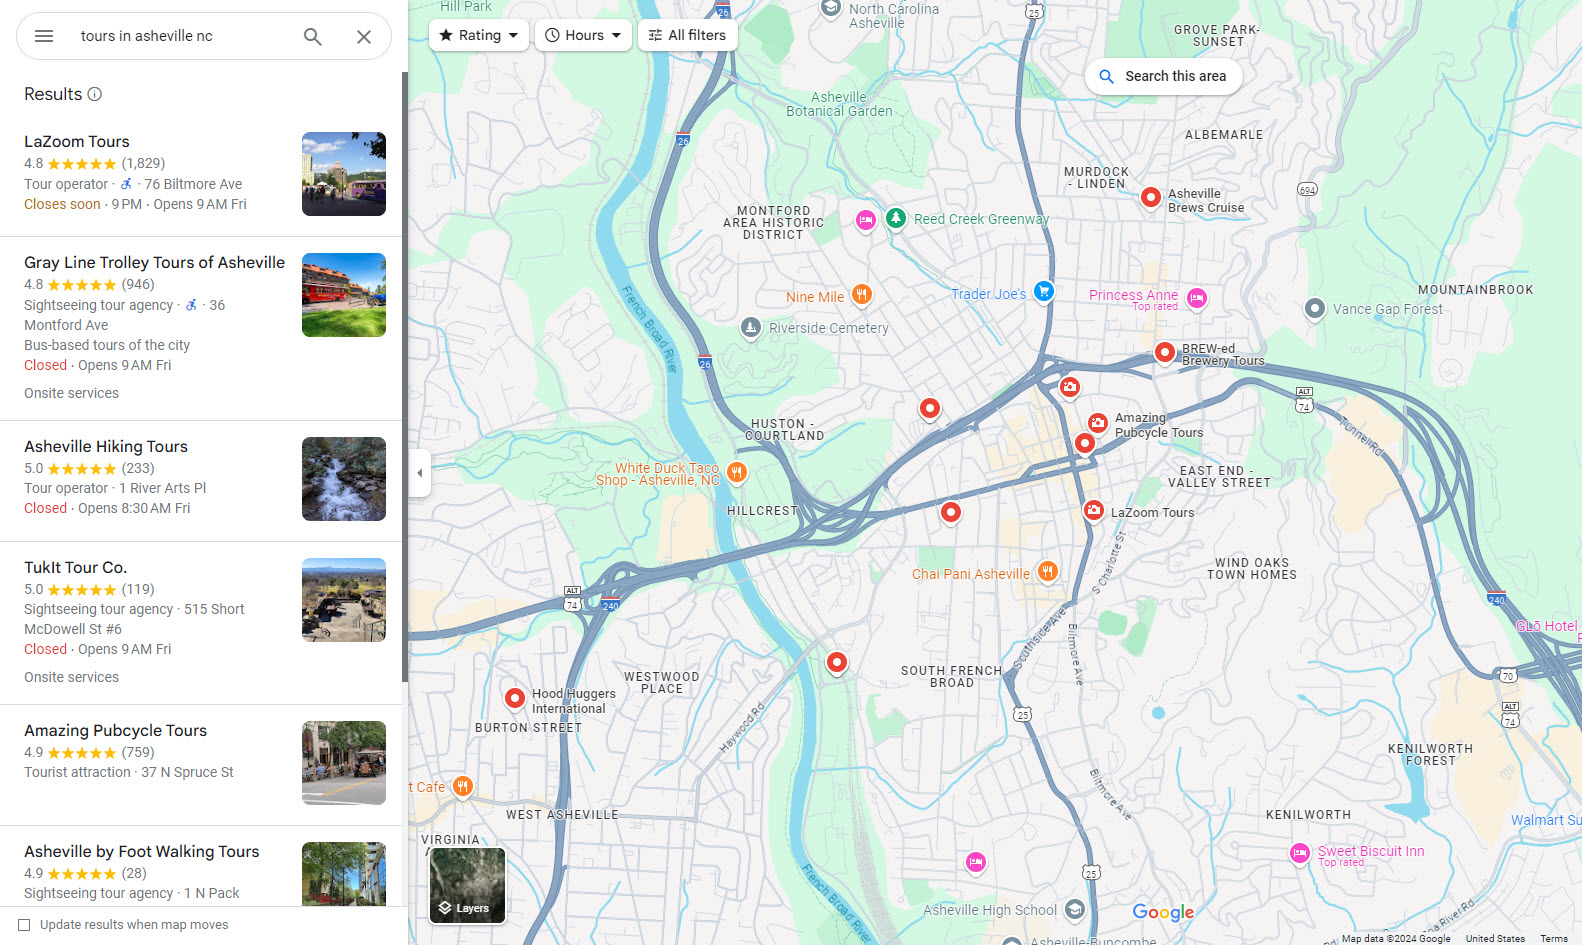Select TukIt Tour Co. result
1582x945 pixels.
pos(76,568)
